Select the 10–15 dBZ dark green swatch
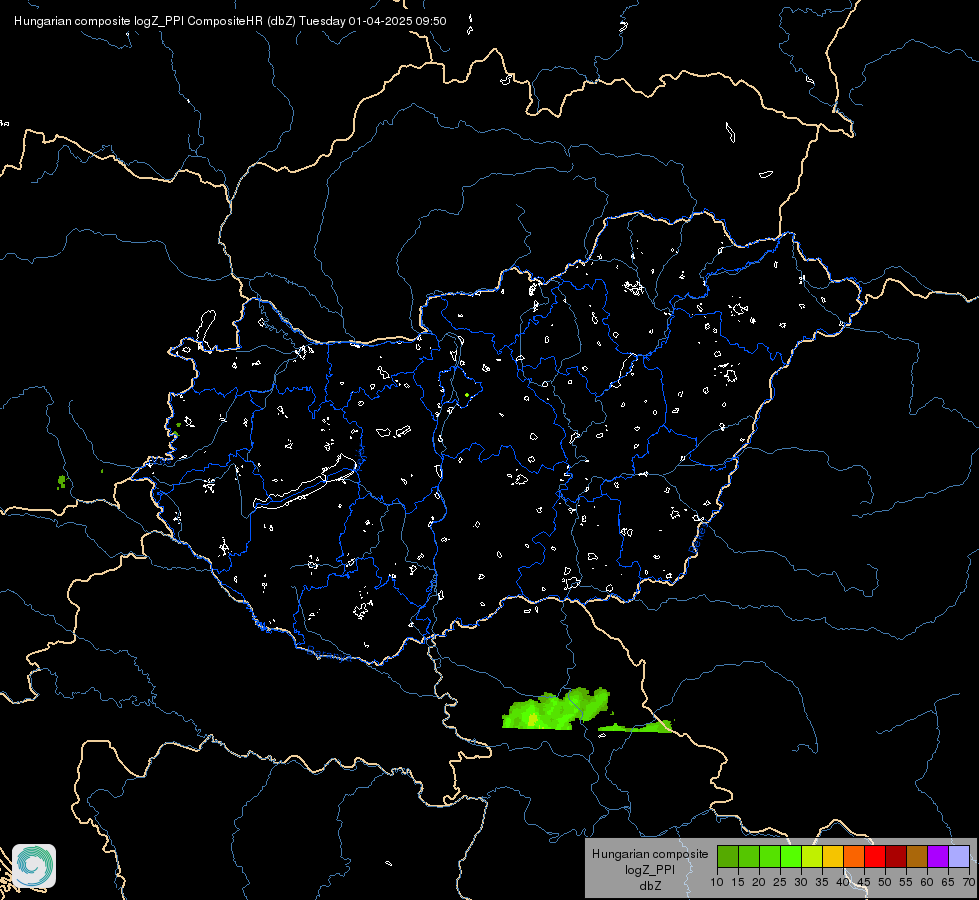This screenshot has width=979, height=900. click(728, 856)
